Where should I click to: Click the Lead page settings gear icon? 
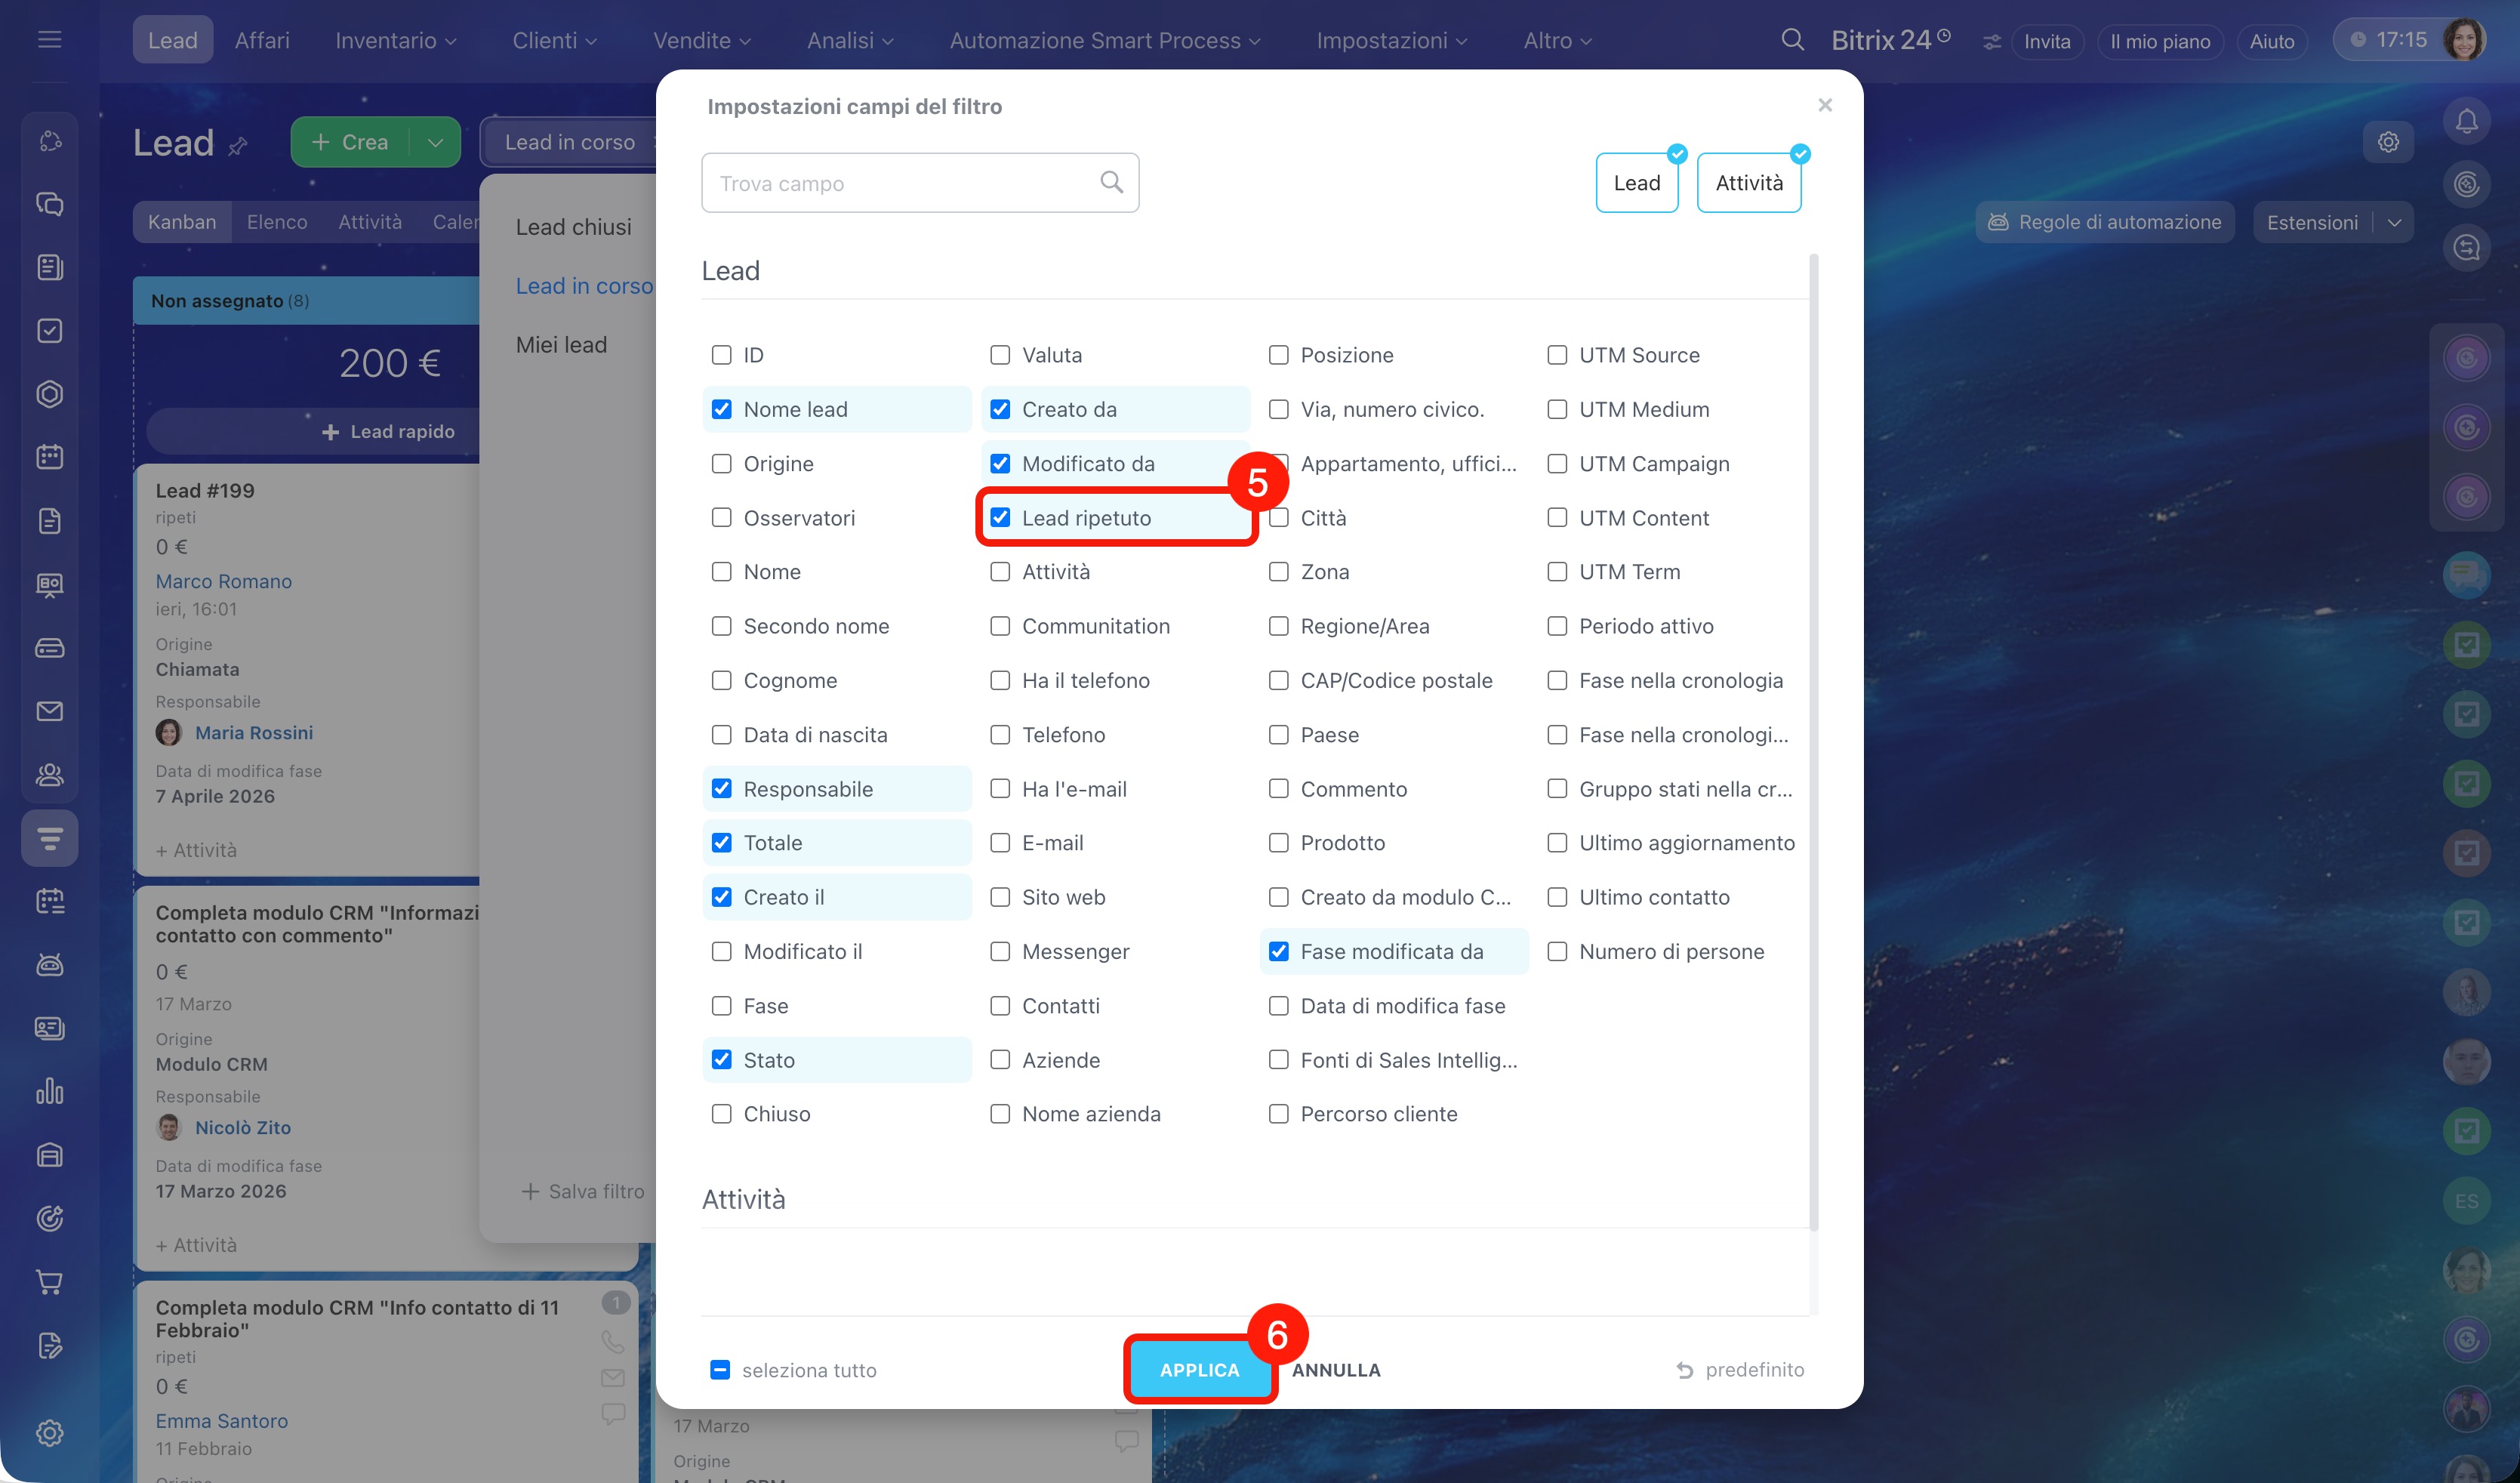2388,142
